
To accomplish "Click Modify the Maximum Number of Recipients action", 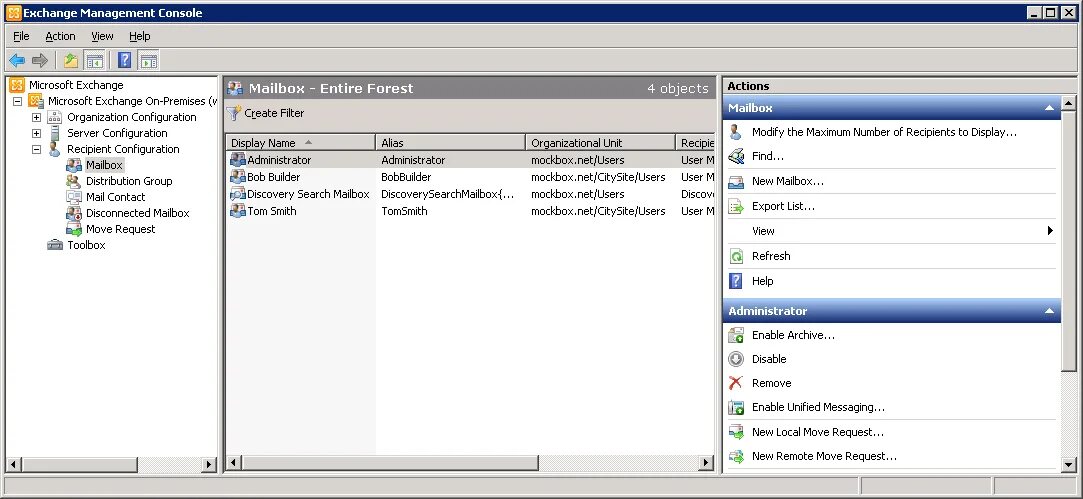I will (x=884, y=132).
